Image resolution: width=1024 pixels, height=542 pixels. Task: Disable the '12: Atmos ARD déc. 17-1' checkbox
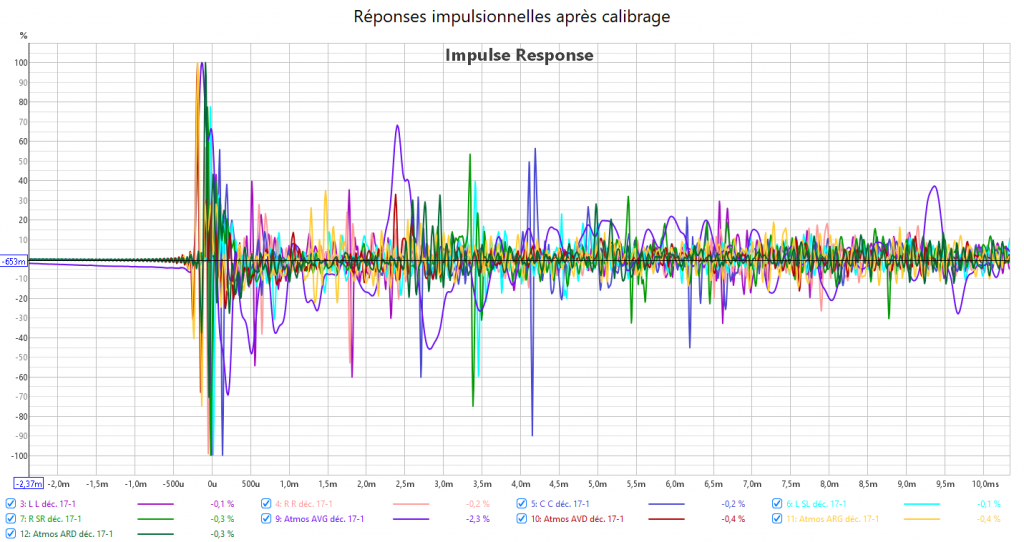[11, 534]
